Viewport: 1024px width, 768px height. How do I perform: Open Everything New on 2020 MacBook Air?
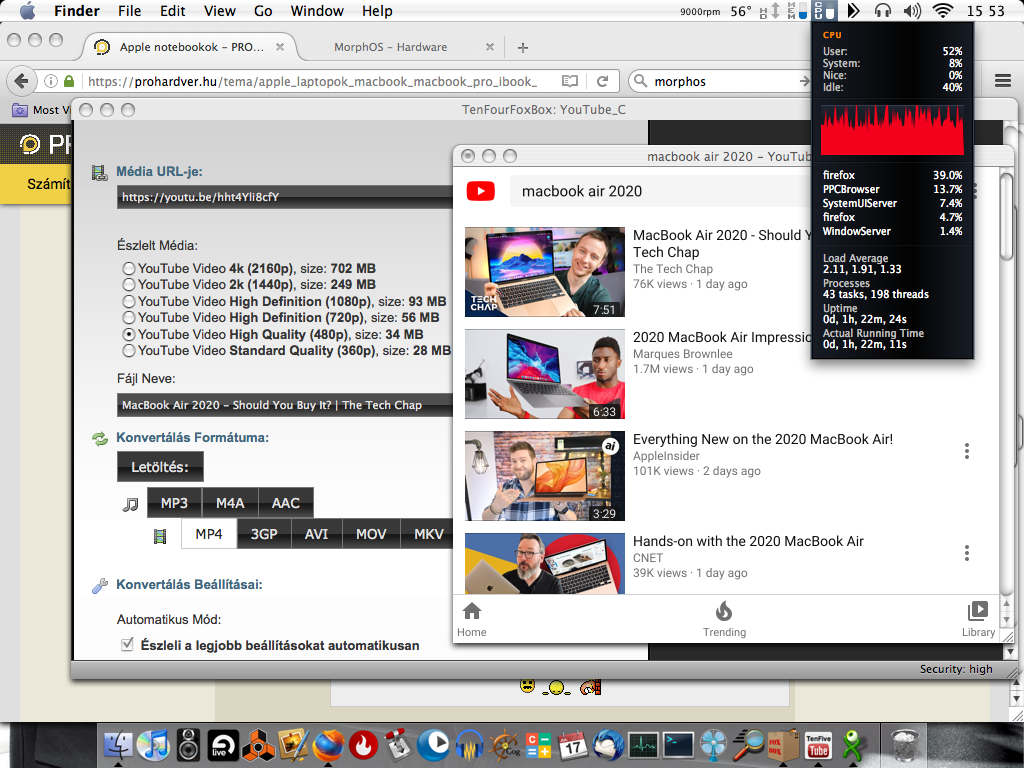[763, 439]
